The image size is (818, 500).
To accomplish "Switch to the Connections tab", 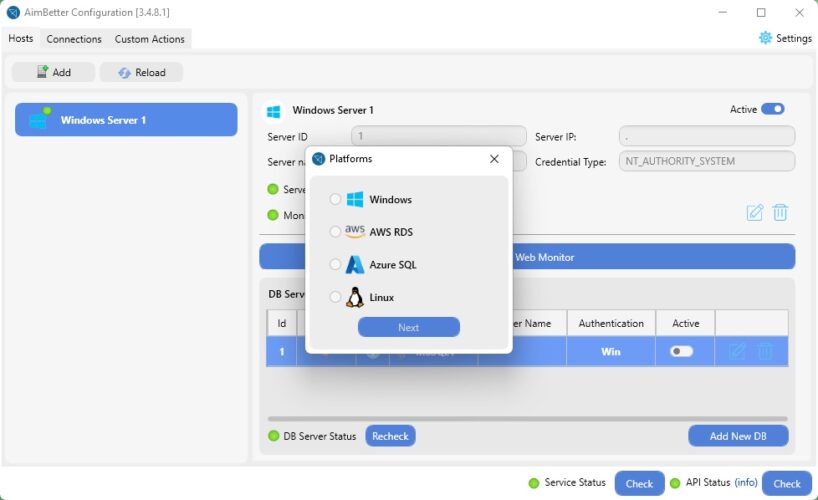I will (74, 39).
